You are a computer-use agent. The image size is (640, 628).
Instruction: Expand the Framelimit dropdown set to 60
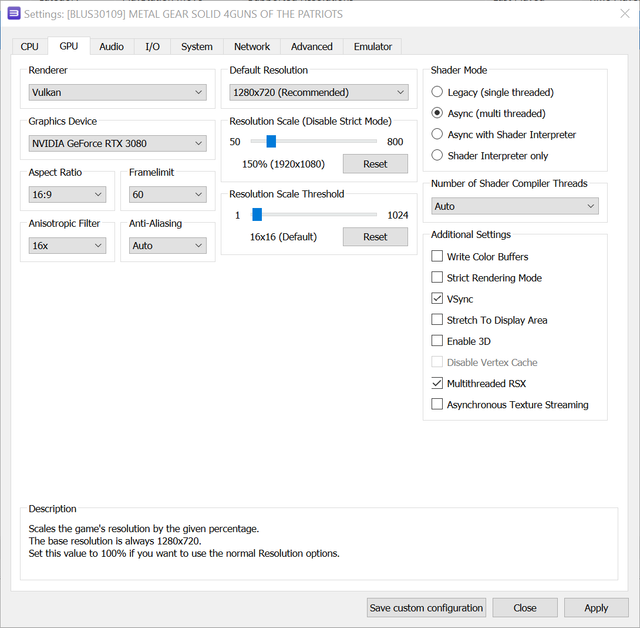pos(168,194)
